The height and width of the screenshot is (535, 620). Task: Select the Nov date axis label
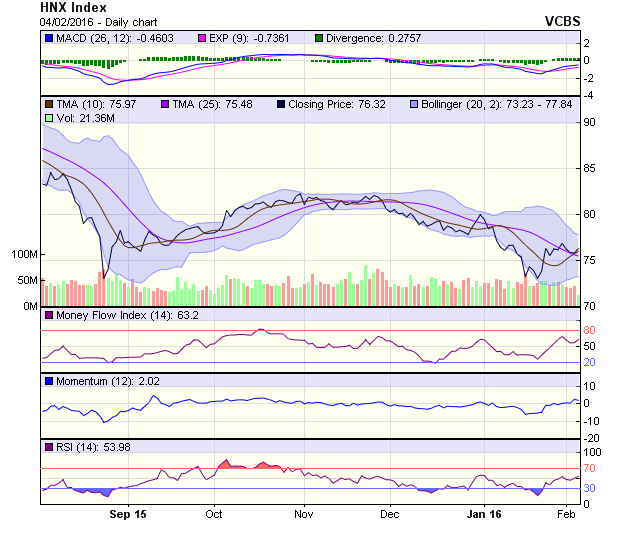304,514
